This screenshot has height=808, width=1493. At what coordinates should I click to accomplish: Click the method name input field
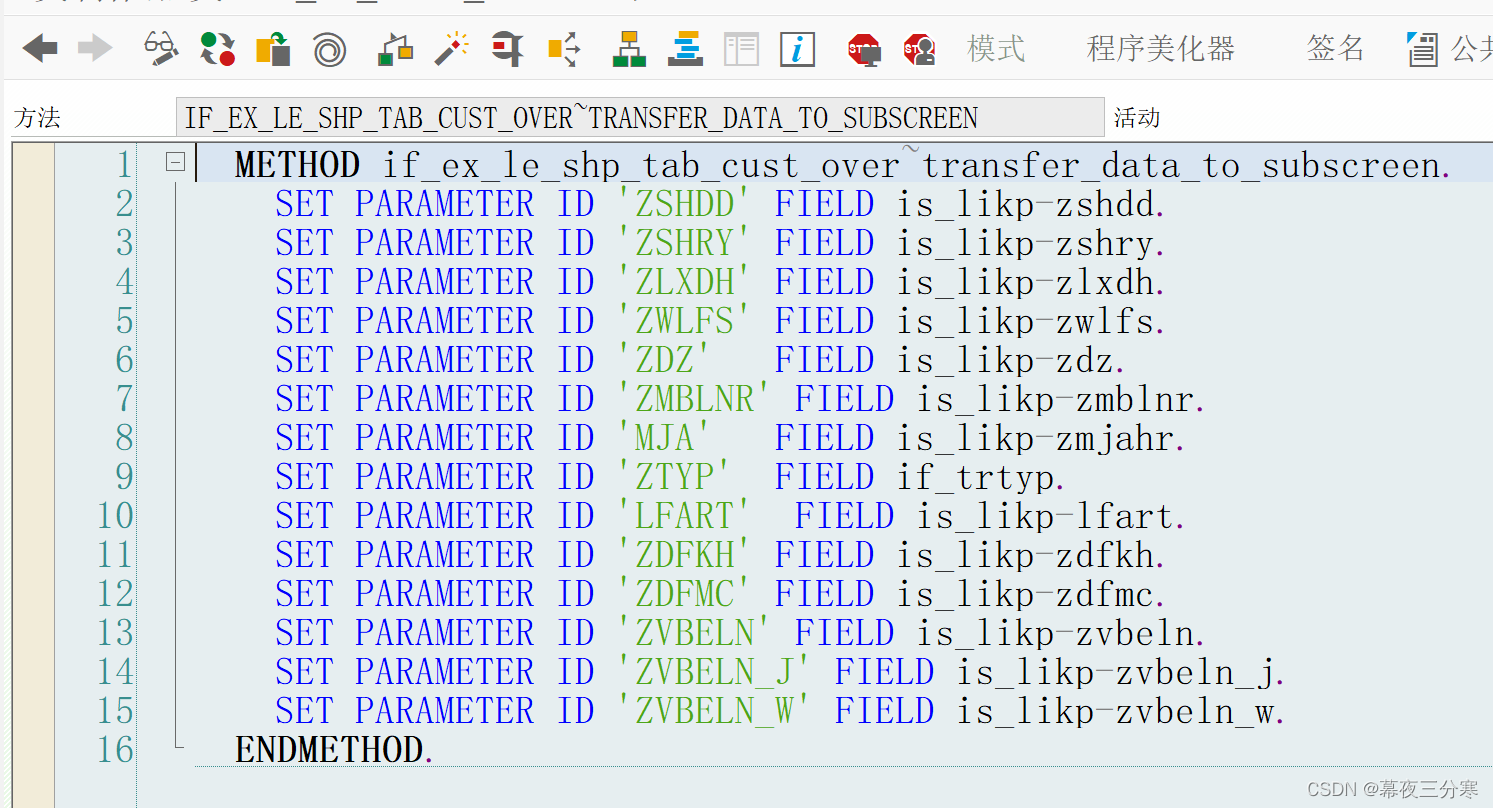click(640, 117)
